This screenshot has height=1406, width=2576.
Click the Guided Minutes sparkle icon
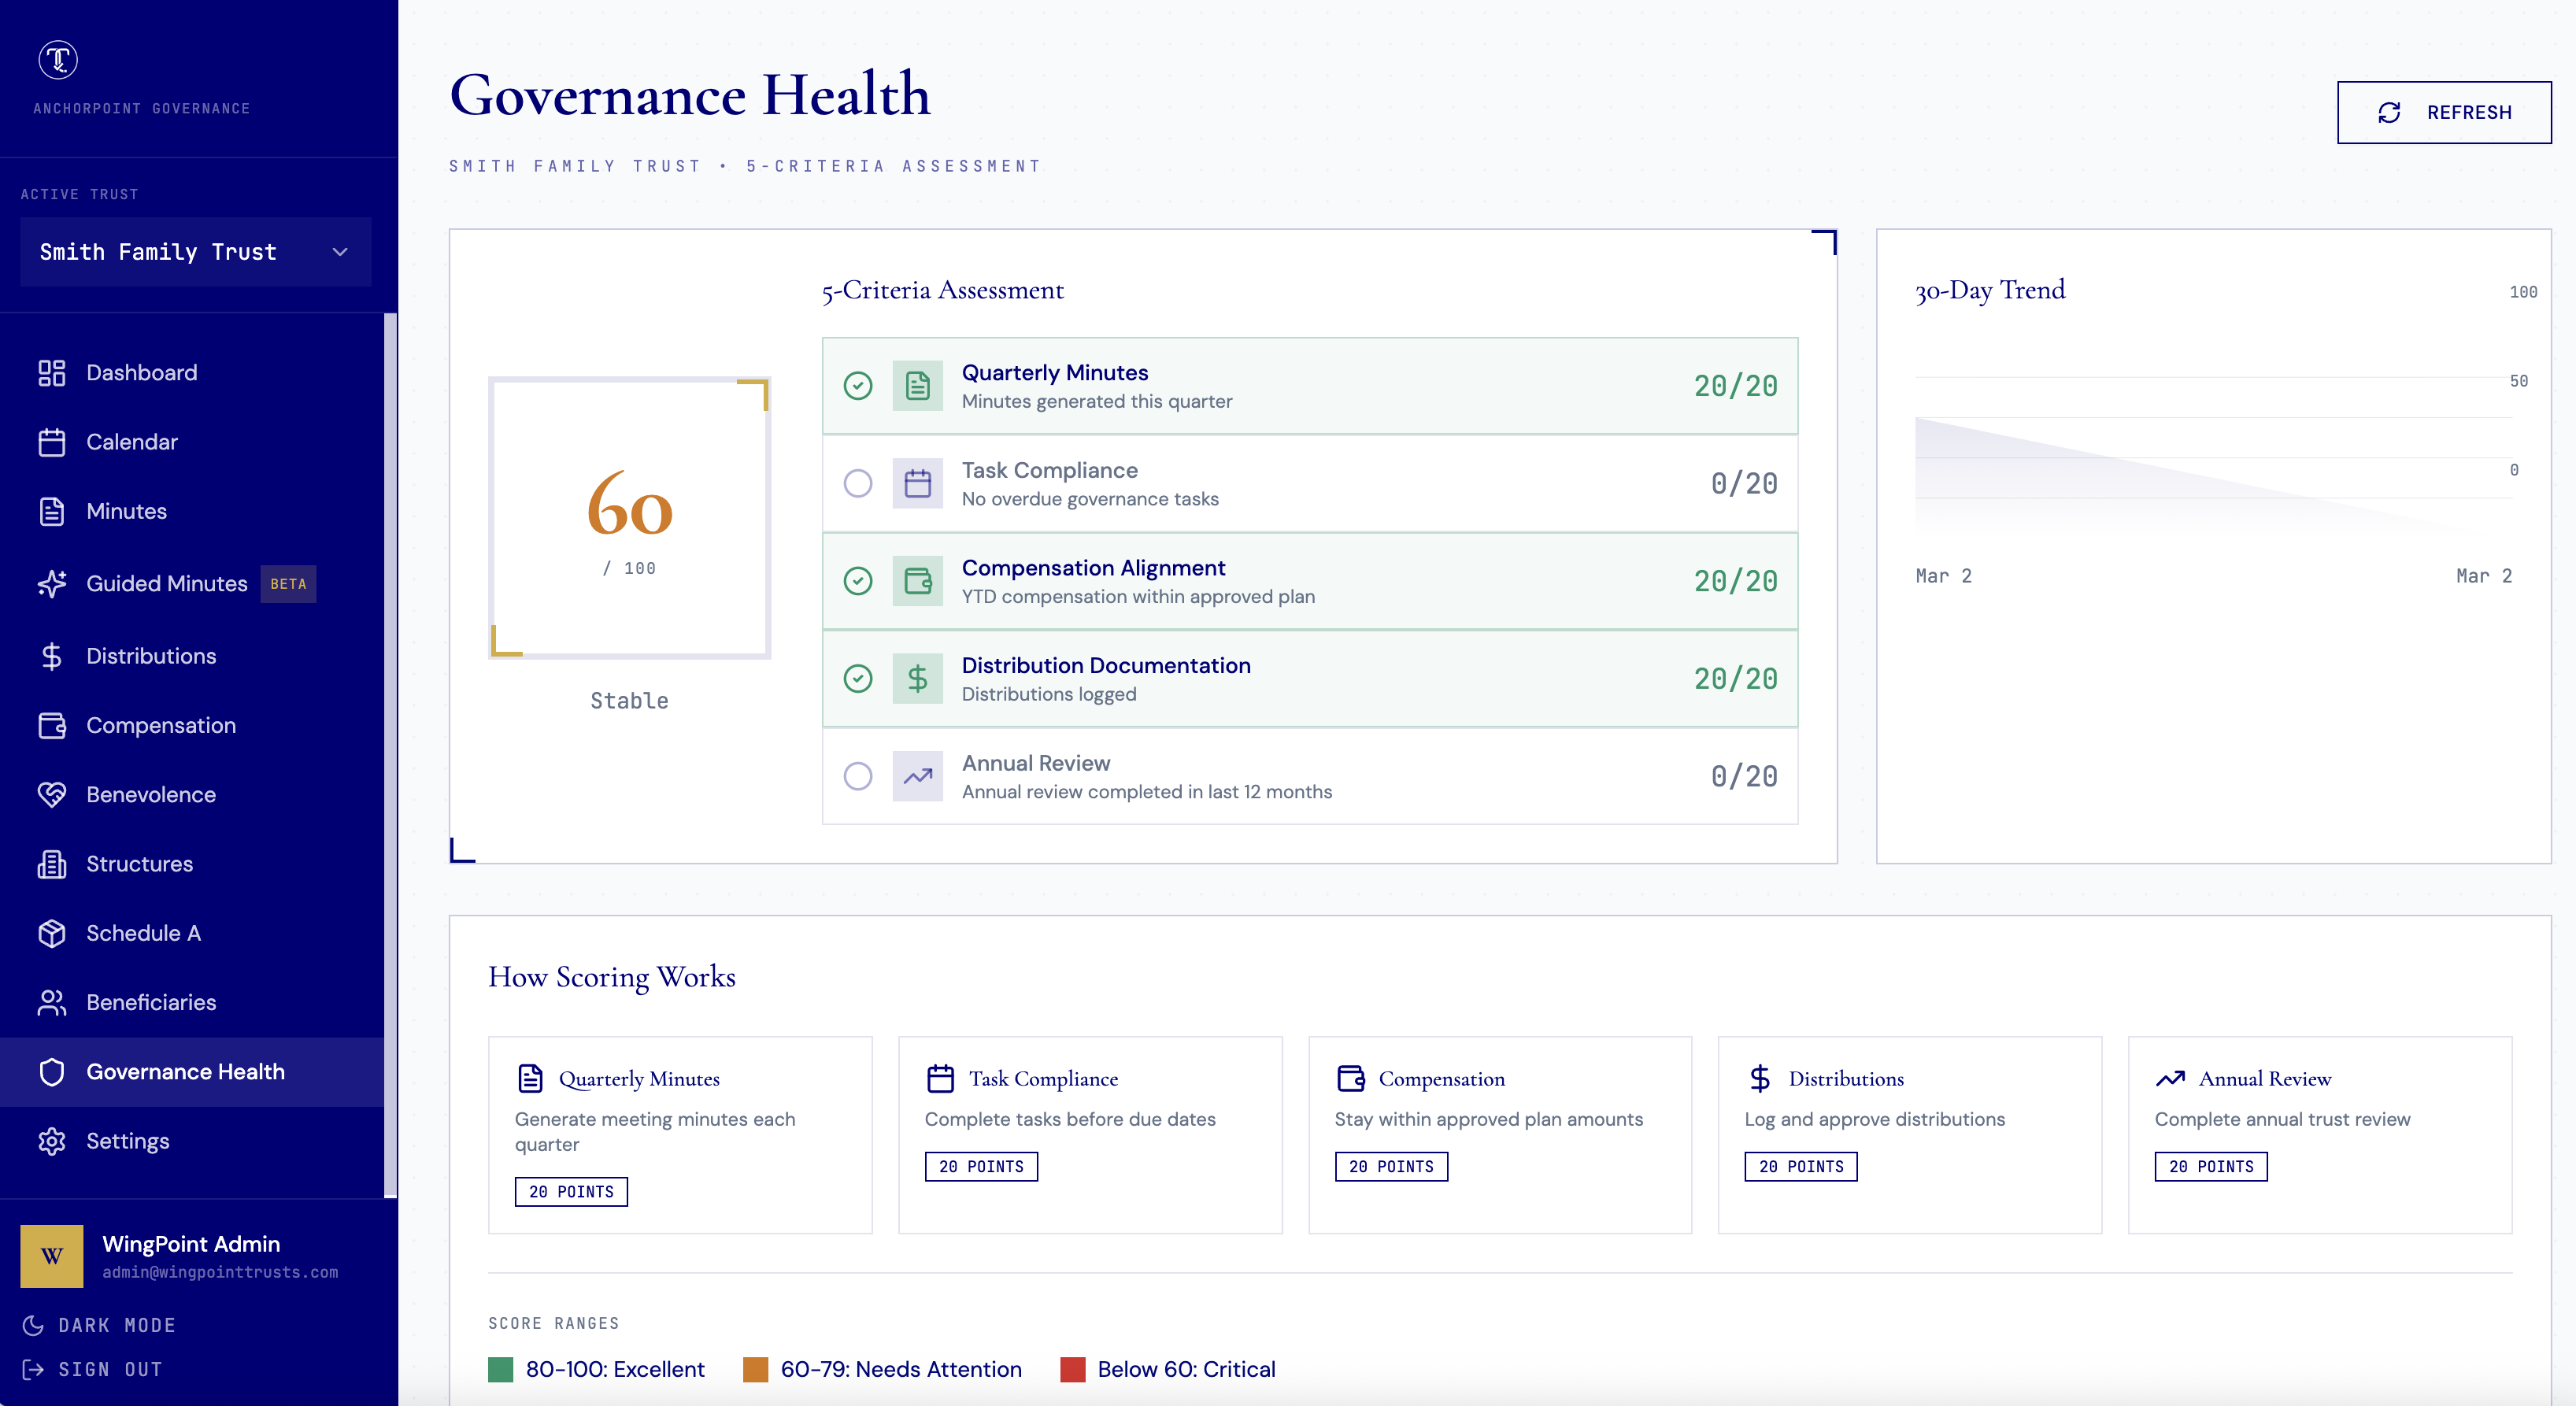(x=52, y=583)
